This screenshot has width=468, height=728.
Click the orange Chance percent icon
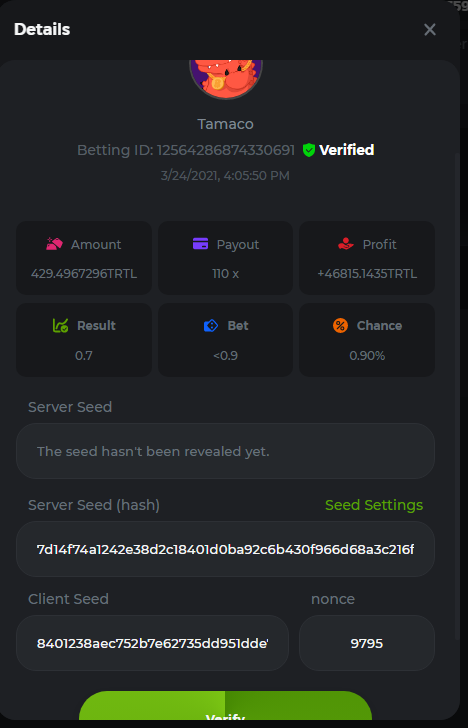[340, 325]
